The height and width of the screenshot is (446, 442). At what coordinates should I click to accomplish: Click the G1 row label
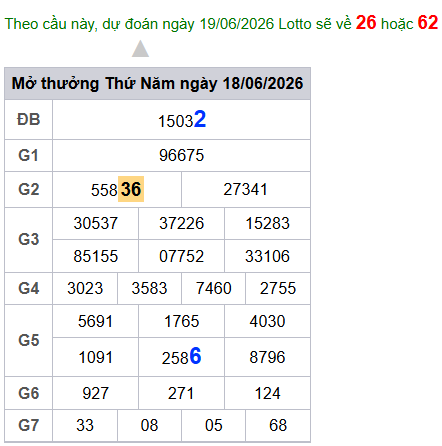tap(29, 155)
